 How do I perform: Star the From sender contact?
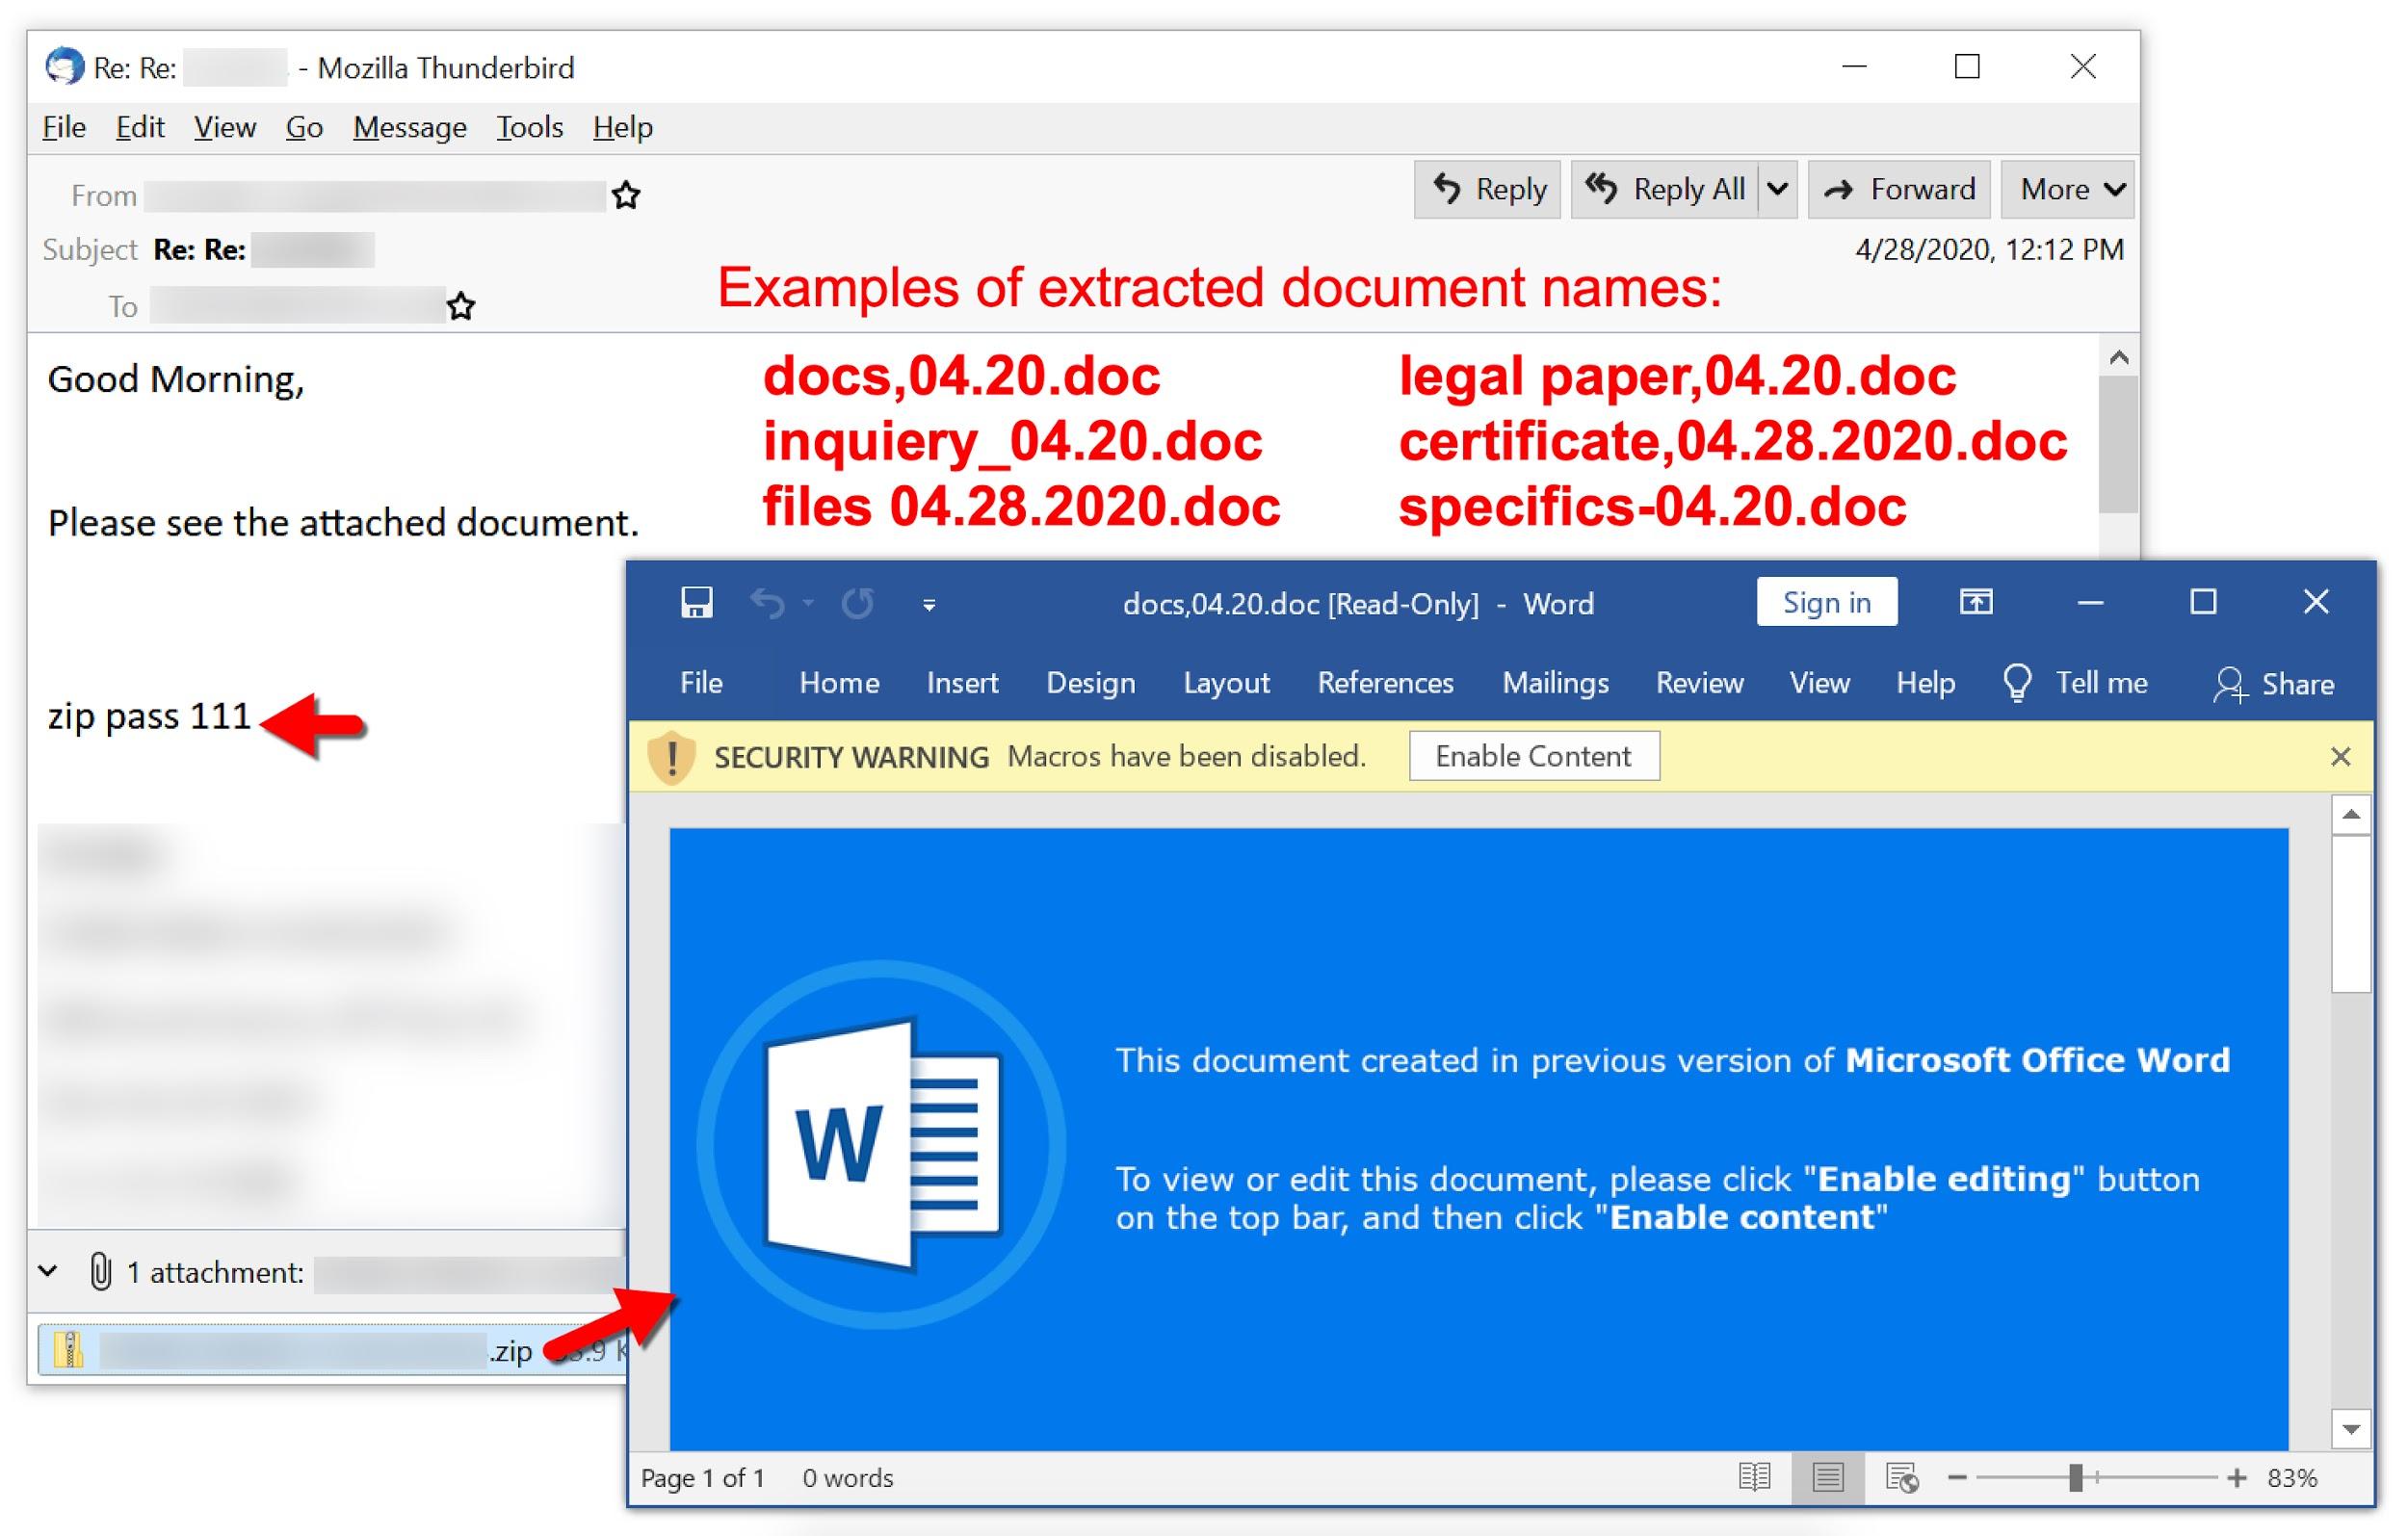coord(626,195)
